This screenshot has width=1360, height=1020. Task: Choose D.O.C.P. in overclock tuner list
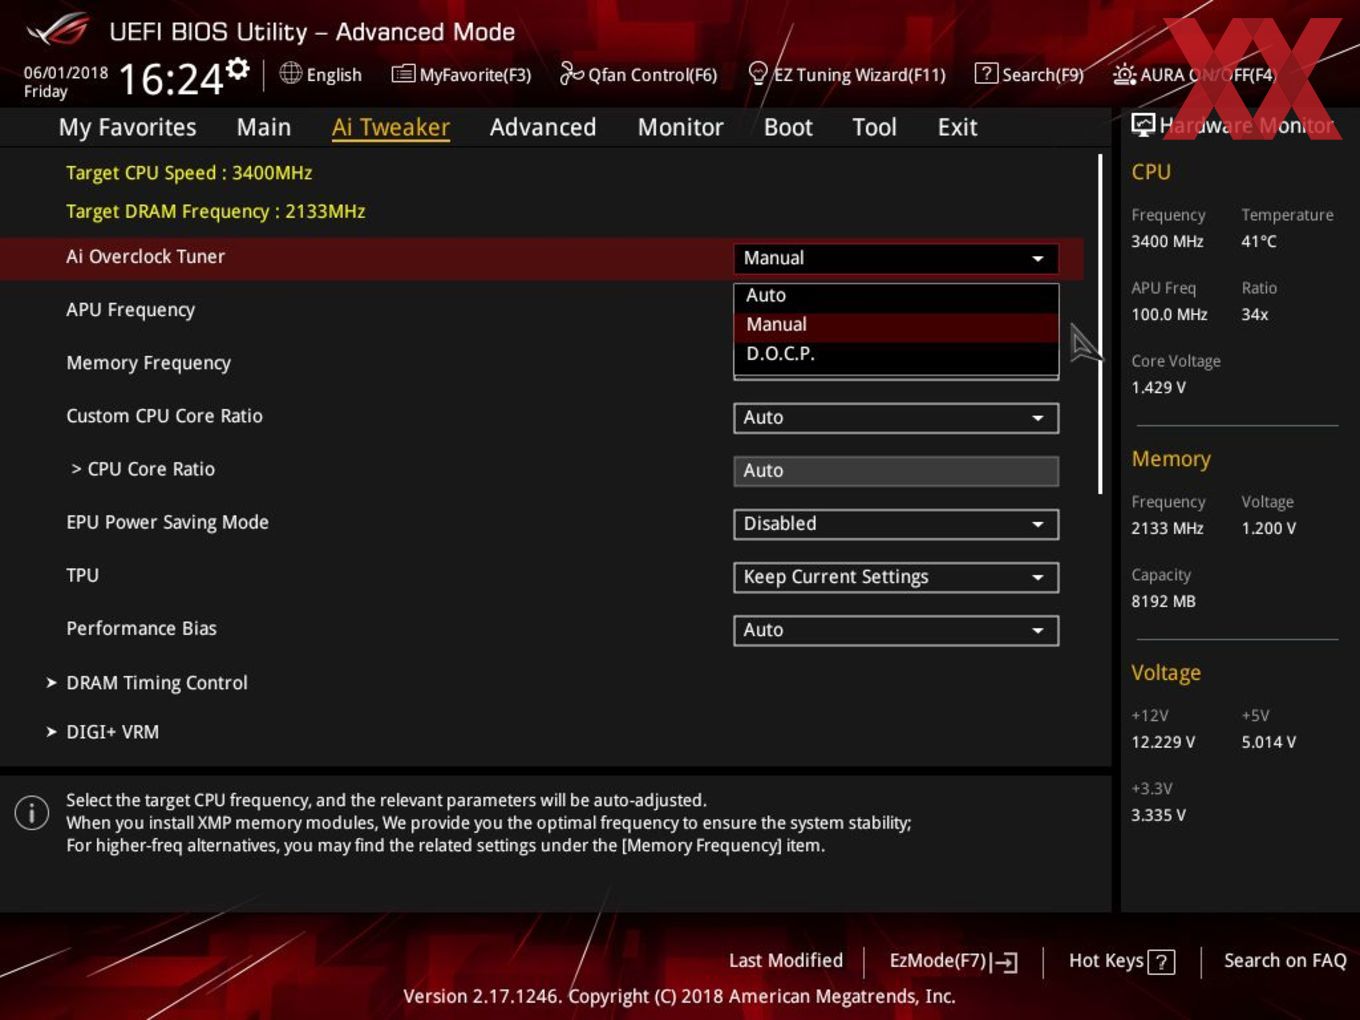coord(896,354)
